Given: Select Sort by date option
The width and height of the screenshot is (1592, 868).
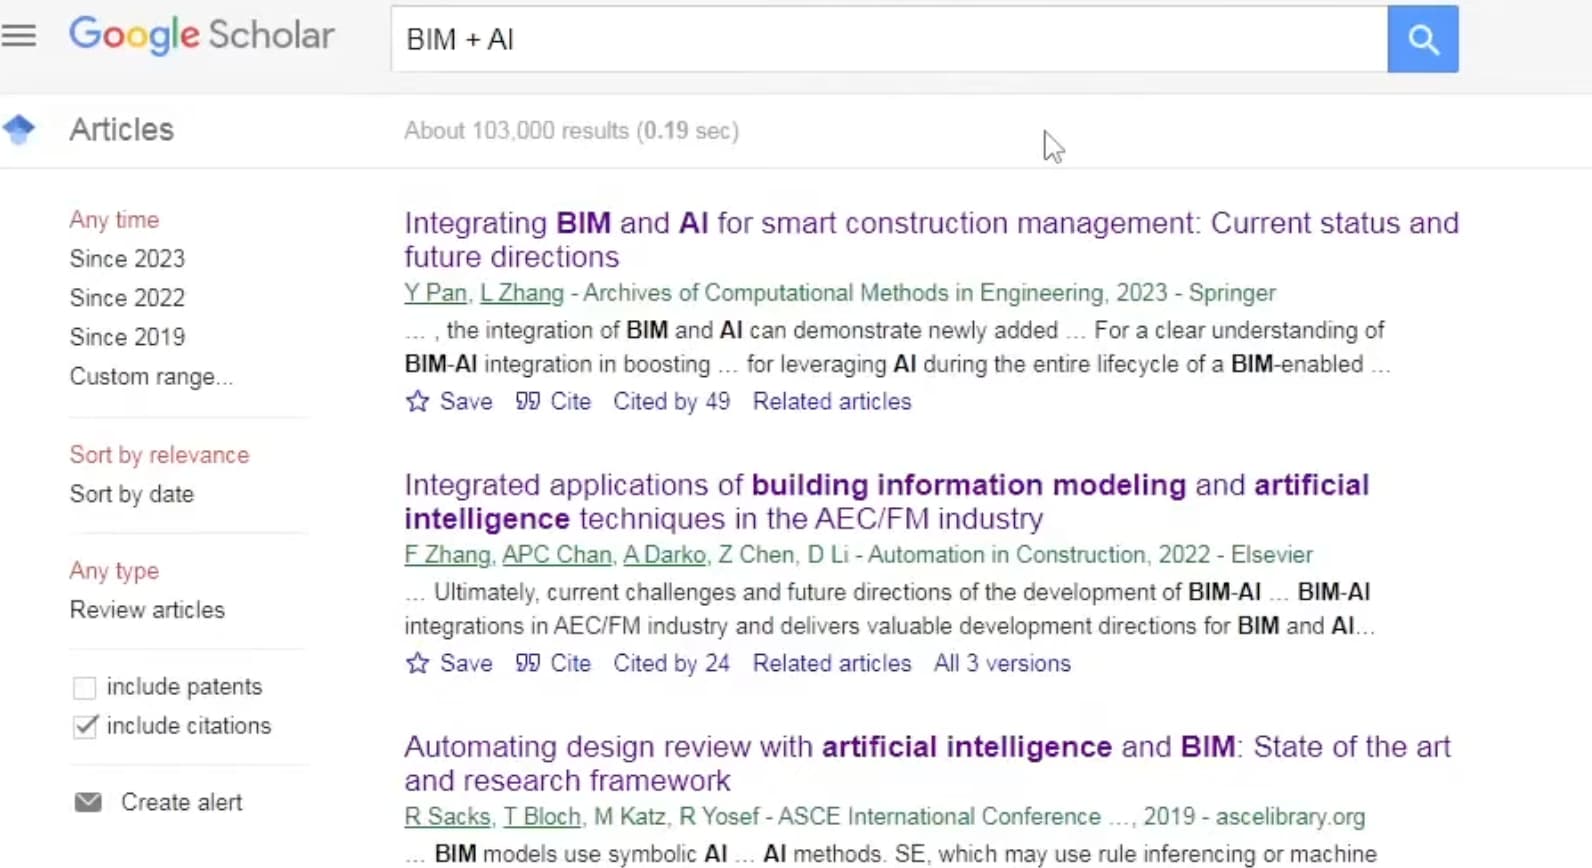Looking at the screenshot, I should (132, 494).
